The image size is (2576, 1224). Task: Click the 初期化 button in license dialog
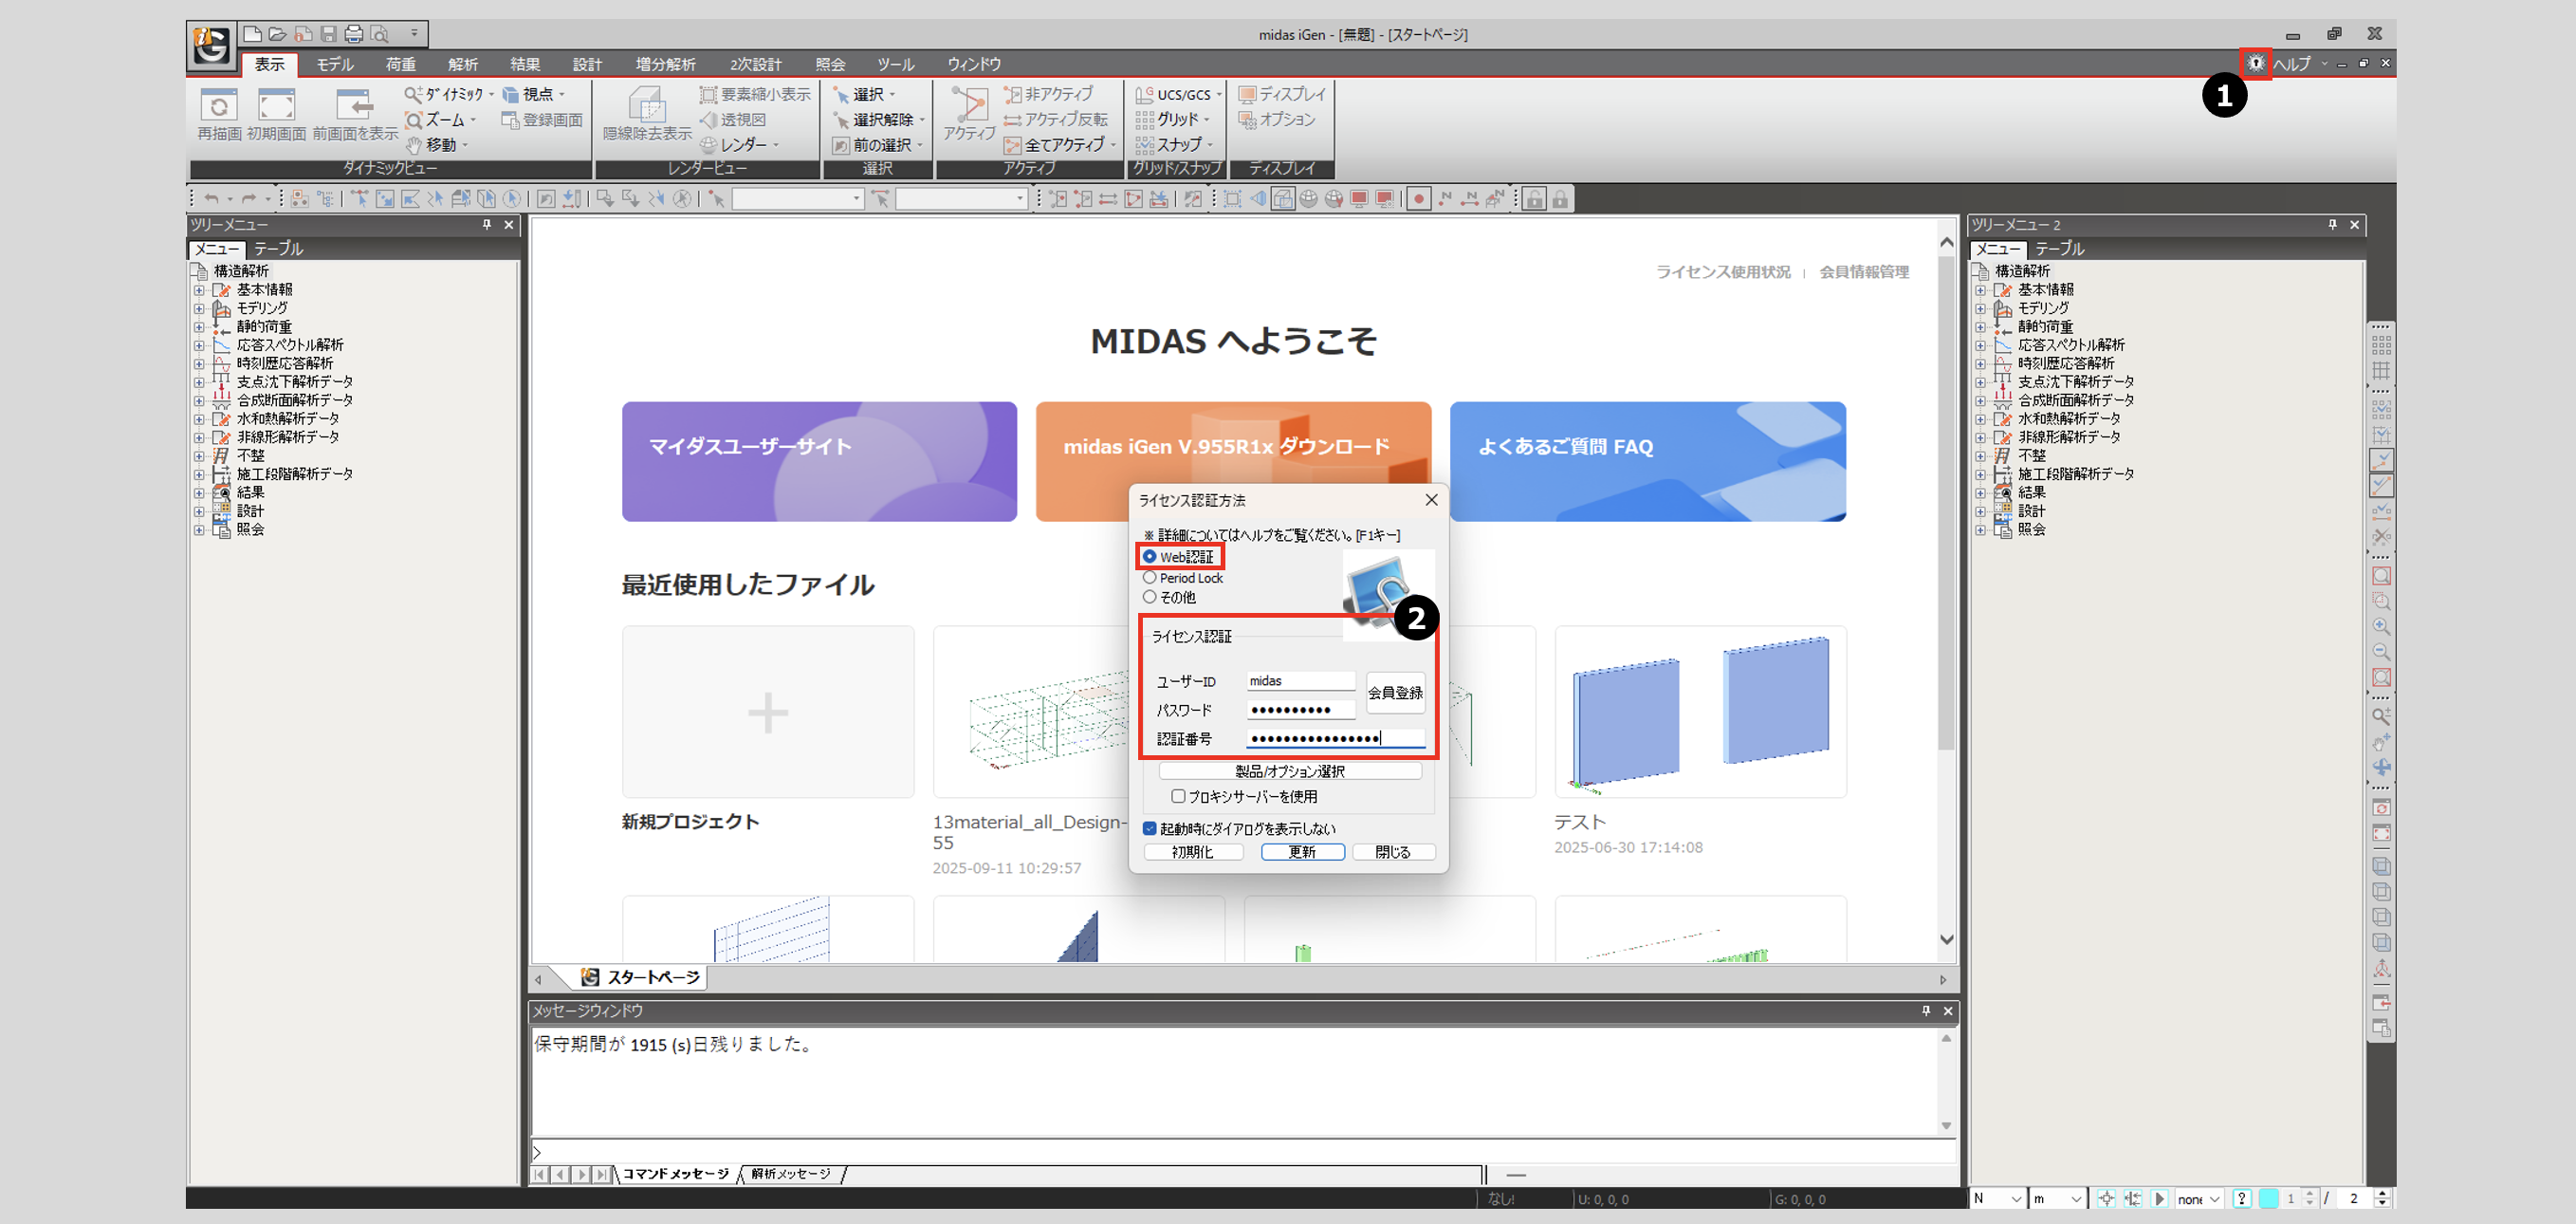pyautogui.click(x=1193, y=852)
